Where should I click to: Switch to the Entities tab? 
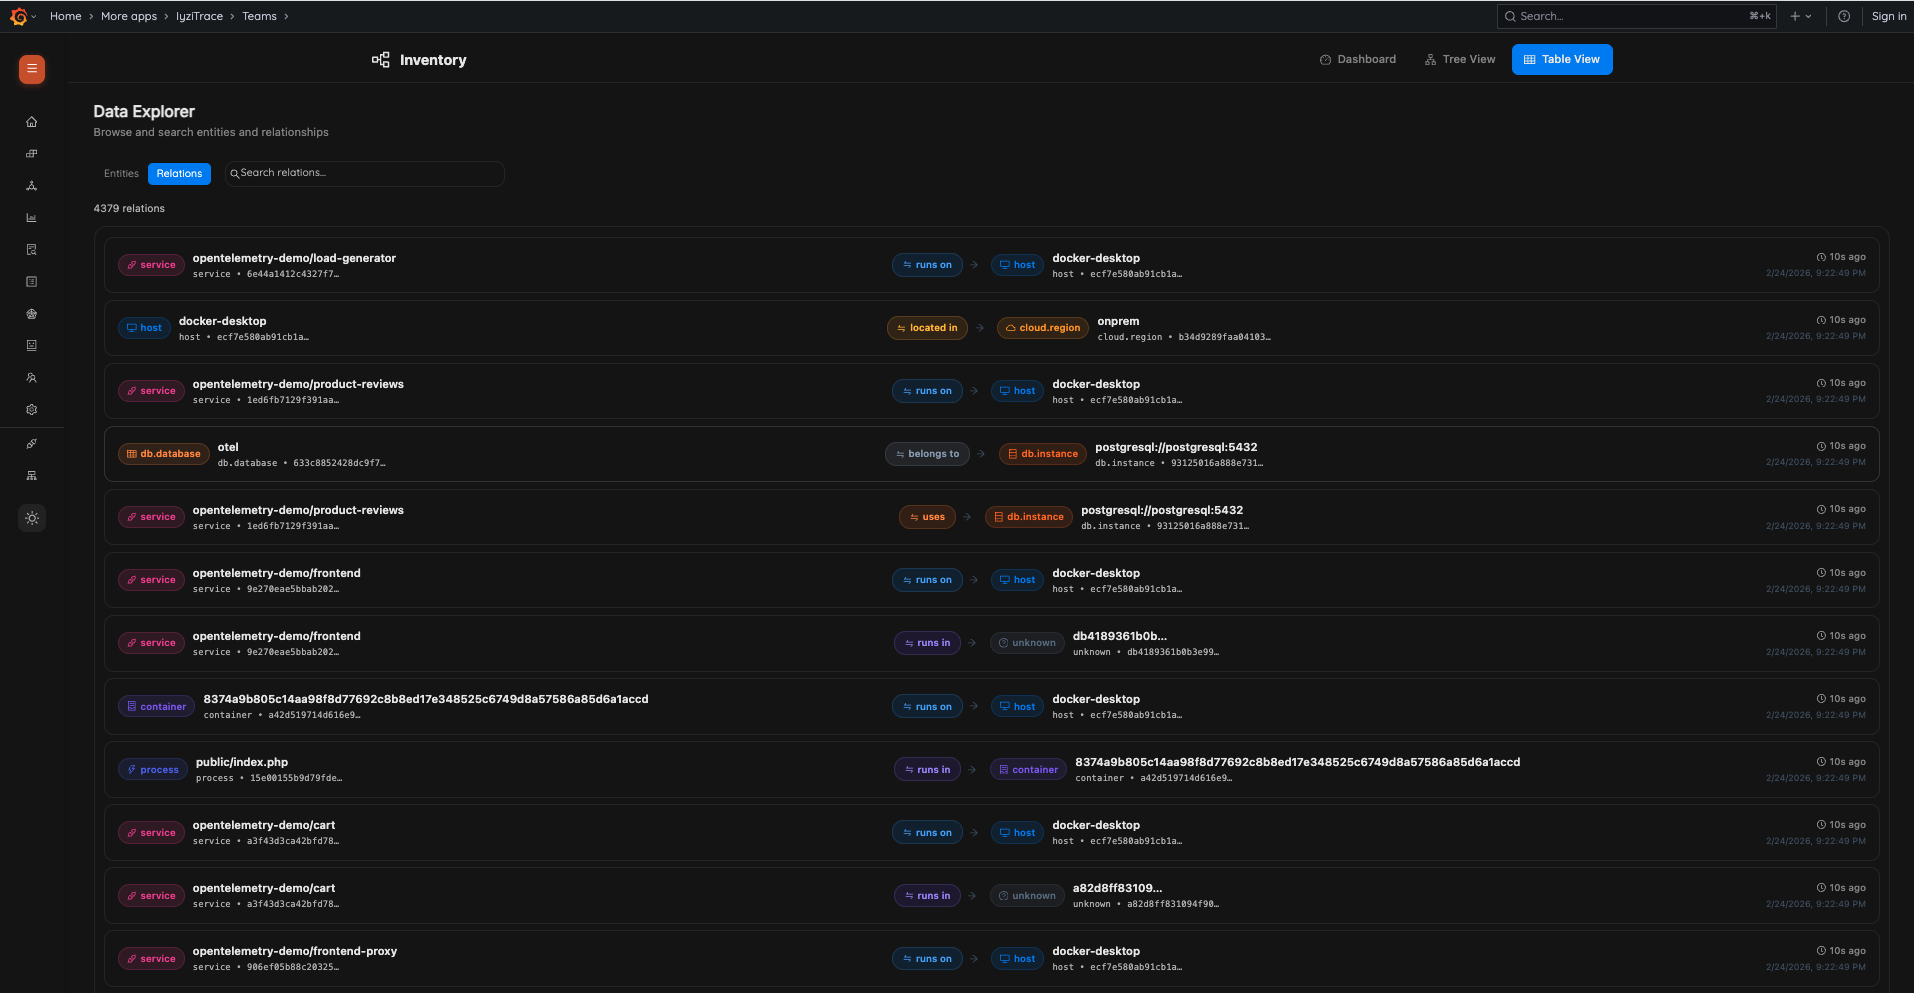[121, 173]
